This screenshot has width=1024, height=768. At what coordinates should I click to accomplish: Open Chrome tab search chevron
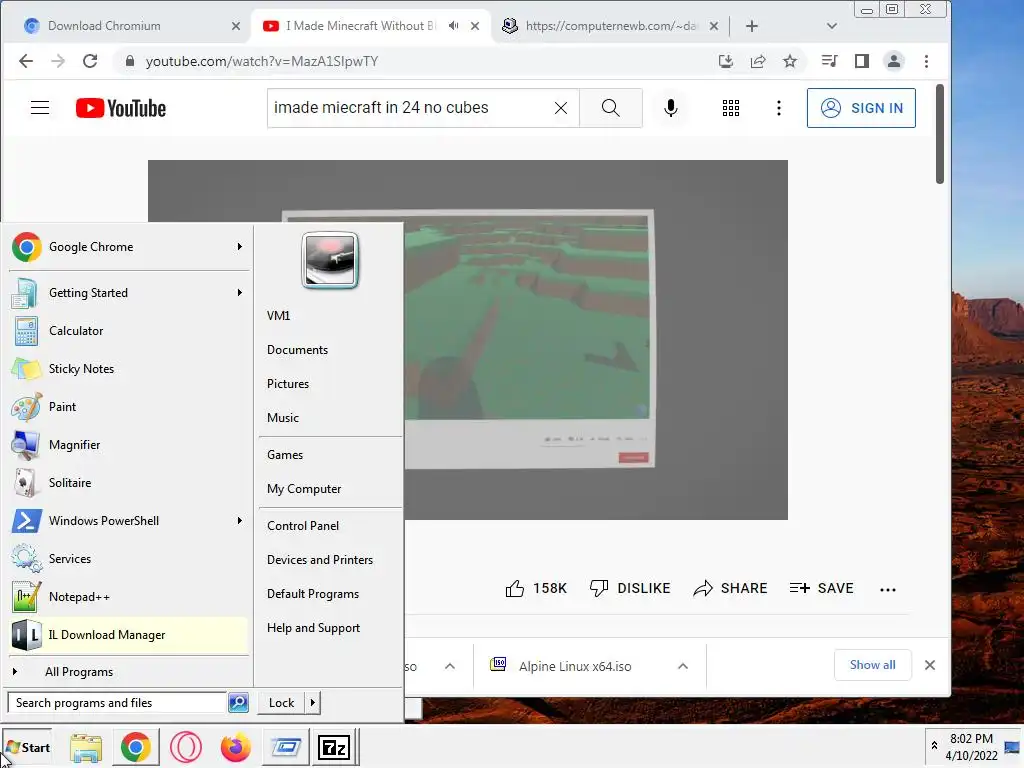[x=831, y=26]
